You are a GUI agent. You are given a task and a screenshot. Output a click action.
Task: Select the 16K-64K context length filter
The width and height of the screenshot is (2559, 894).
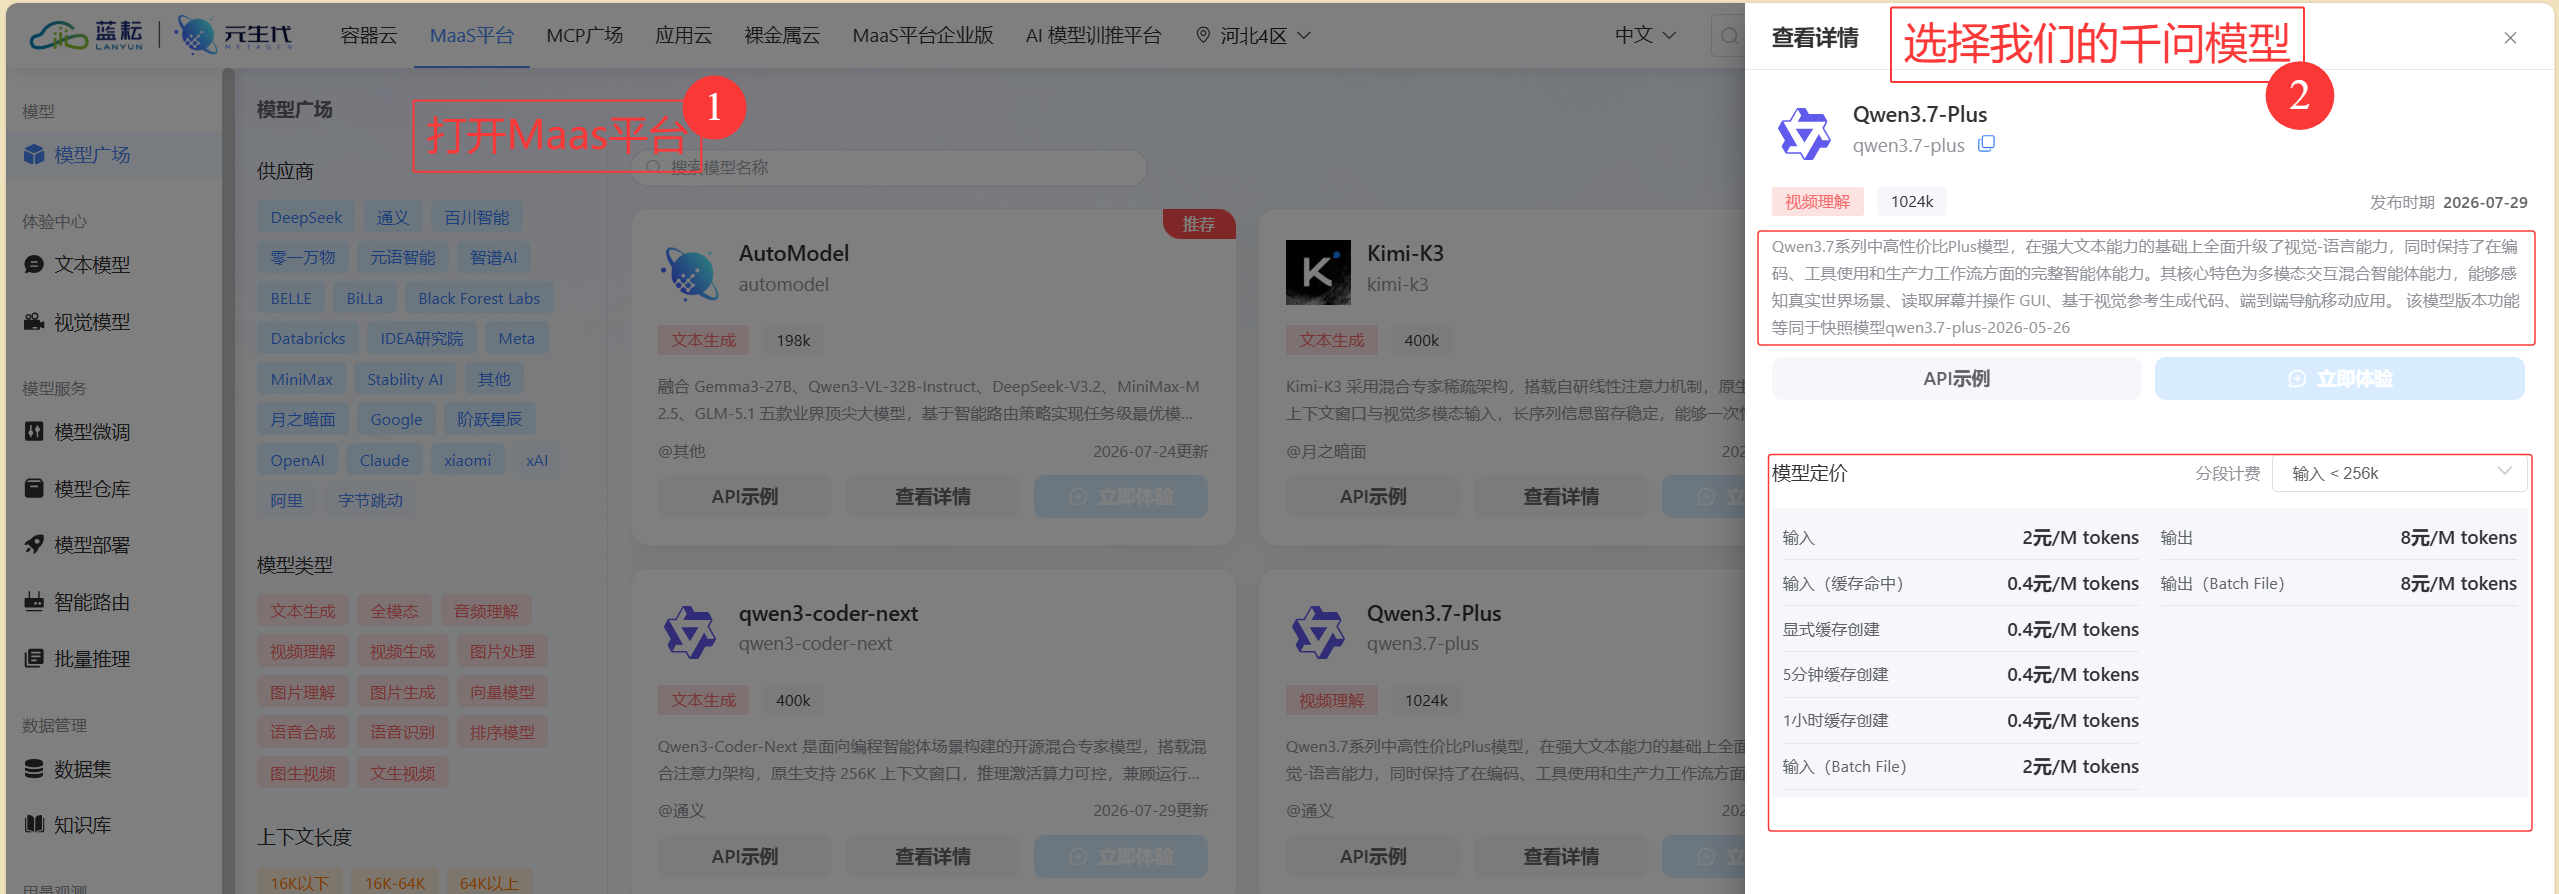(x=395, y=883)
